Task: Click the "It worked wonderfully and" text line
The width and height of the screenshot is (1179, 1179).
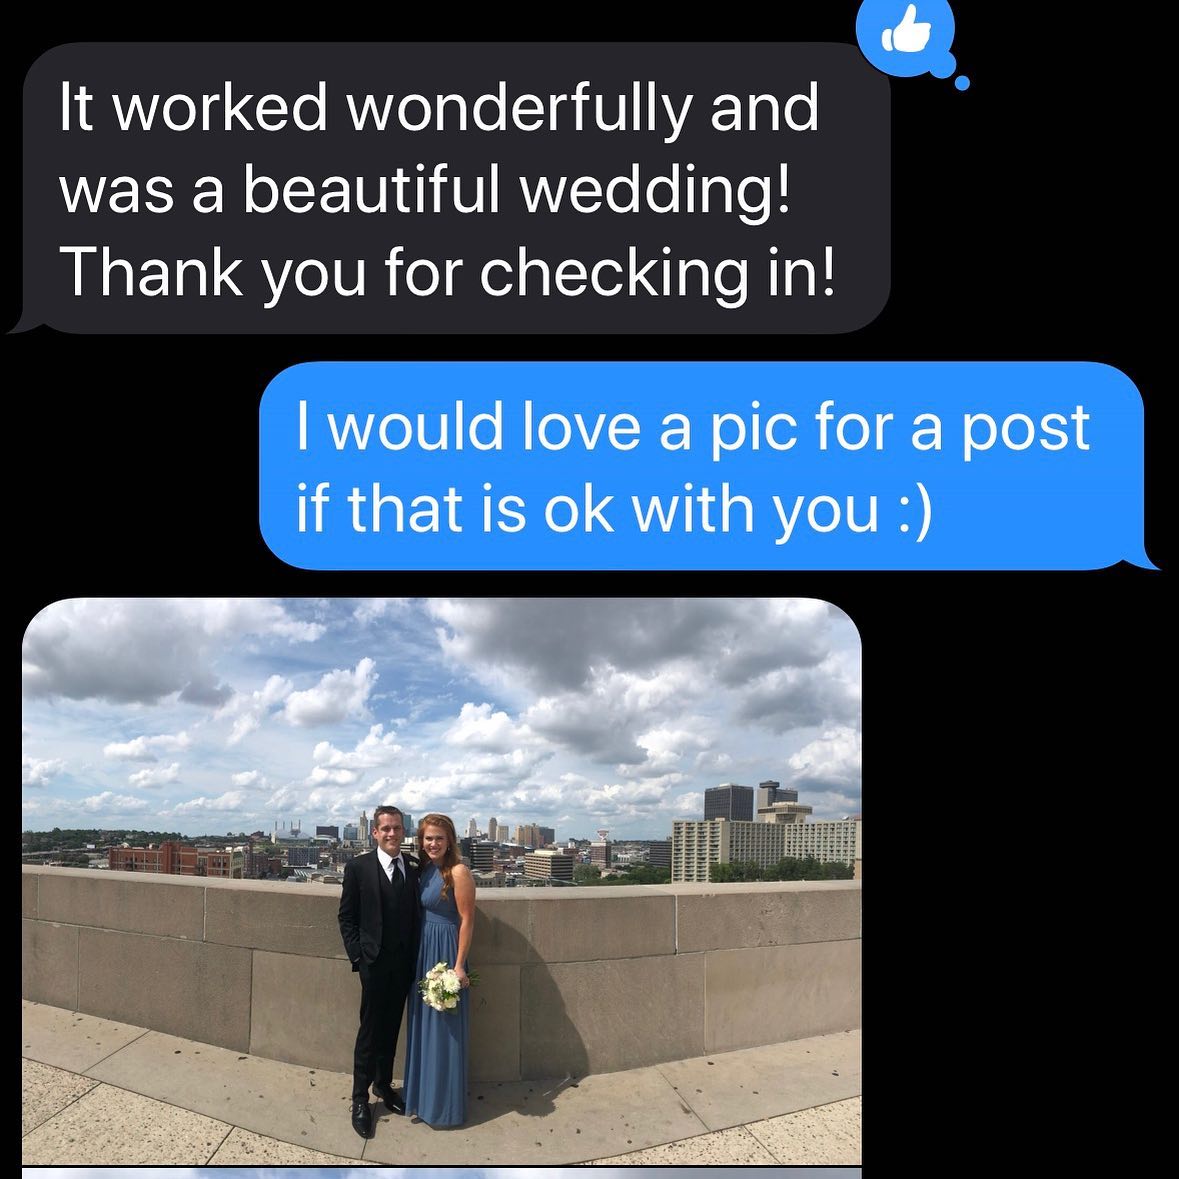Action: coord(439,107)
